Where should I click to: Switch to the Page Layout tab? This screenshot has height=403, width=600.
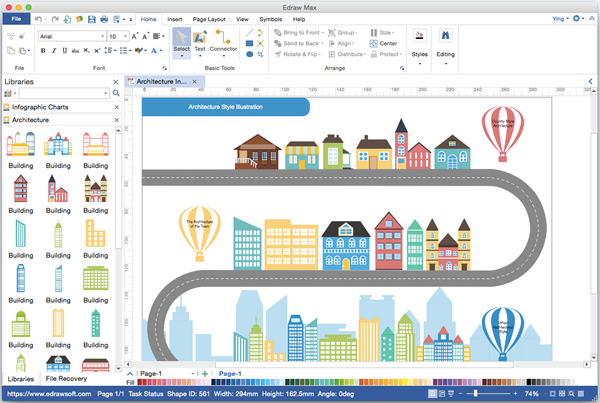tap(208, 19)
